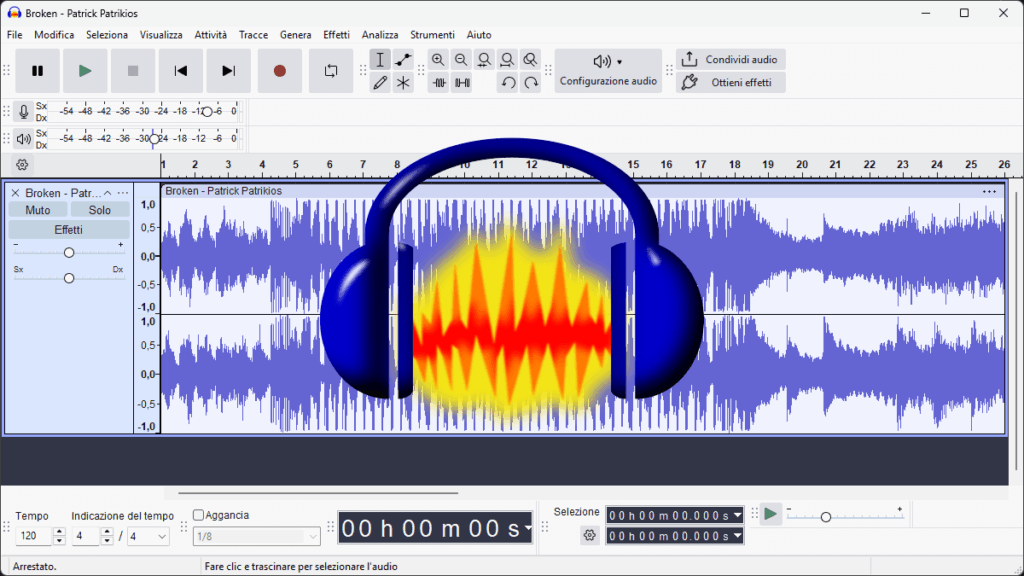Adjust the playback speed slider knob
1024x576 pixels.
tap(825, 517)
